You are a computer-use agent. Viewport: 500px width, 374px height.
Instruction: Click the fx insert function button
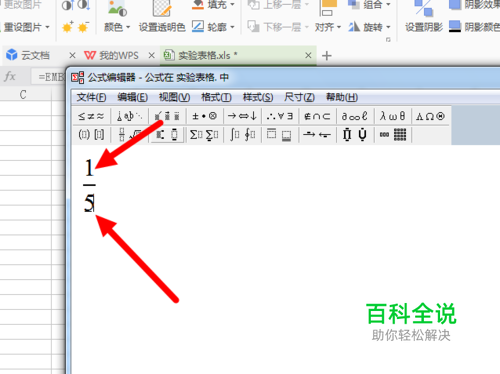pos(10,77)
